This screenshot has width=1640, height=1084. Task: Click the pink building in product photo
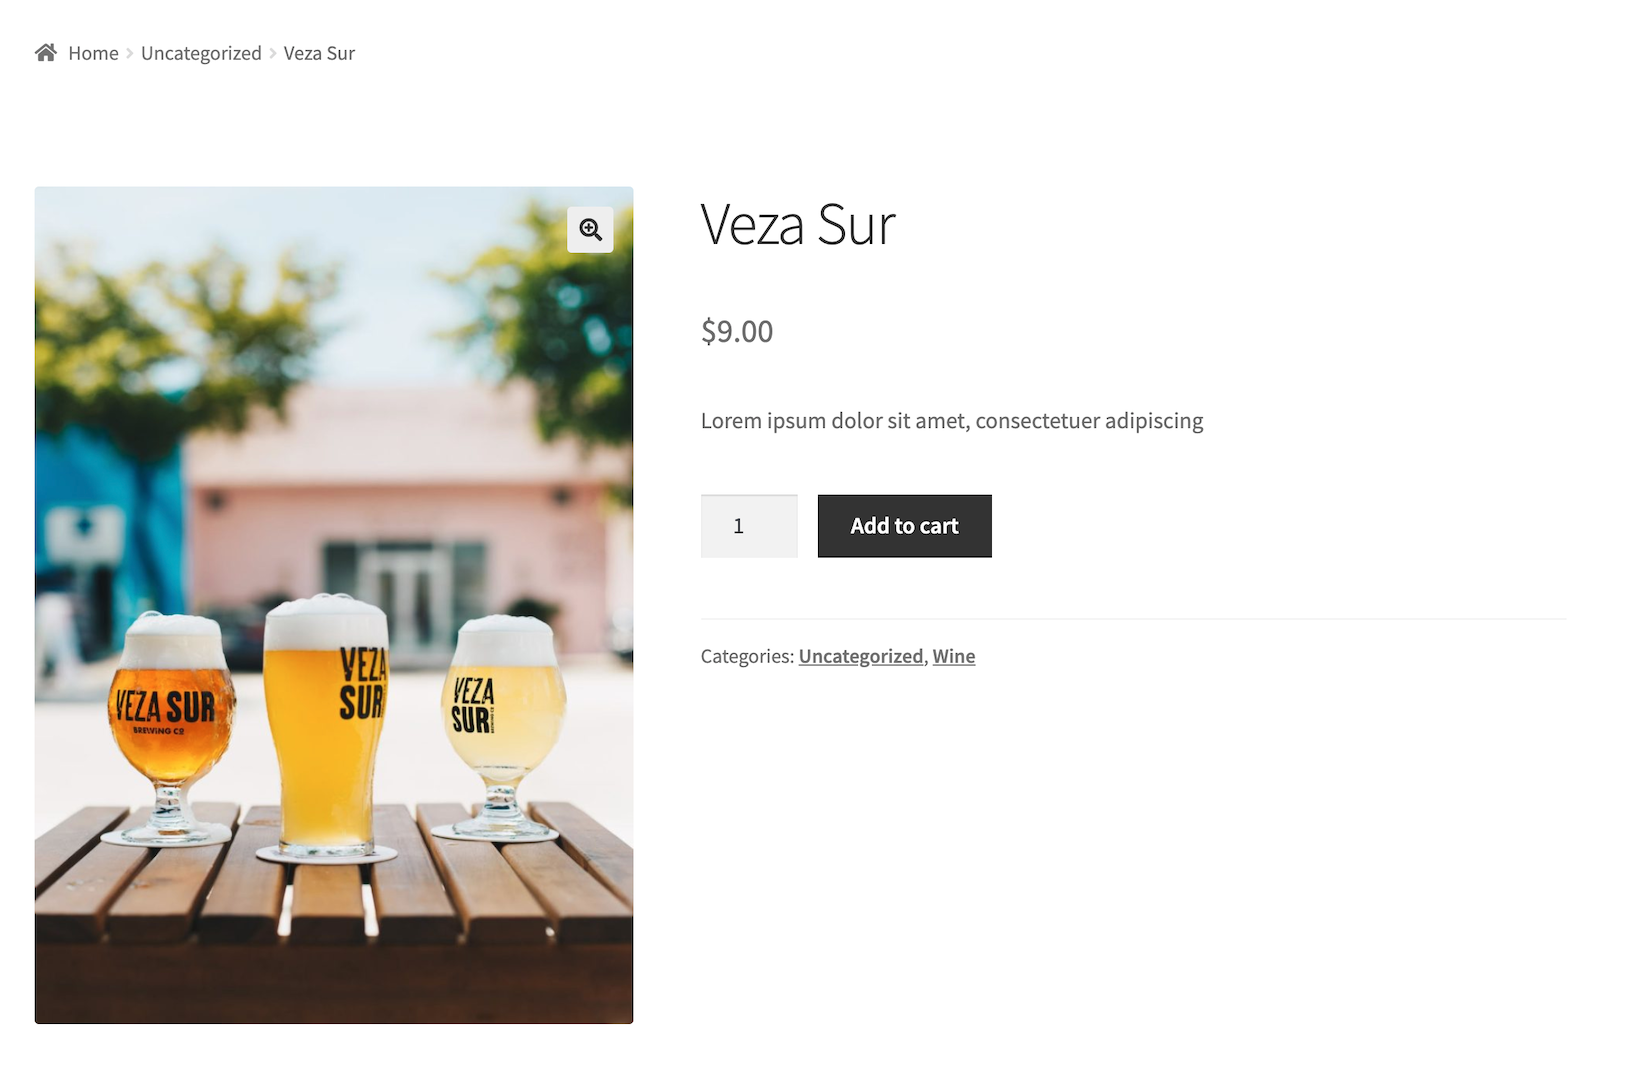click(x=400, y=500)
